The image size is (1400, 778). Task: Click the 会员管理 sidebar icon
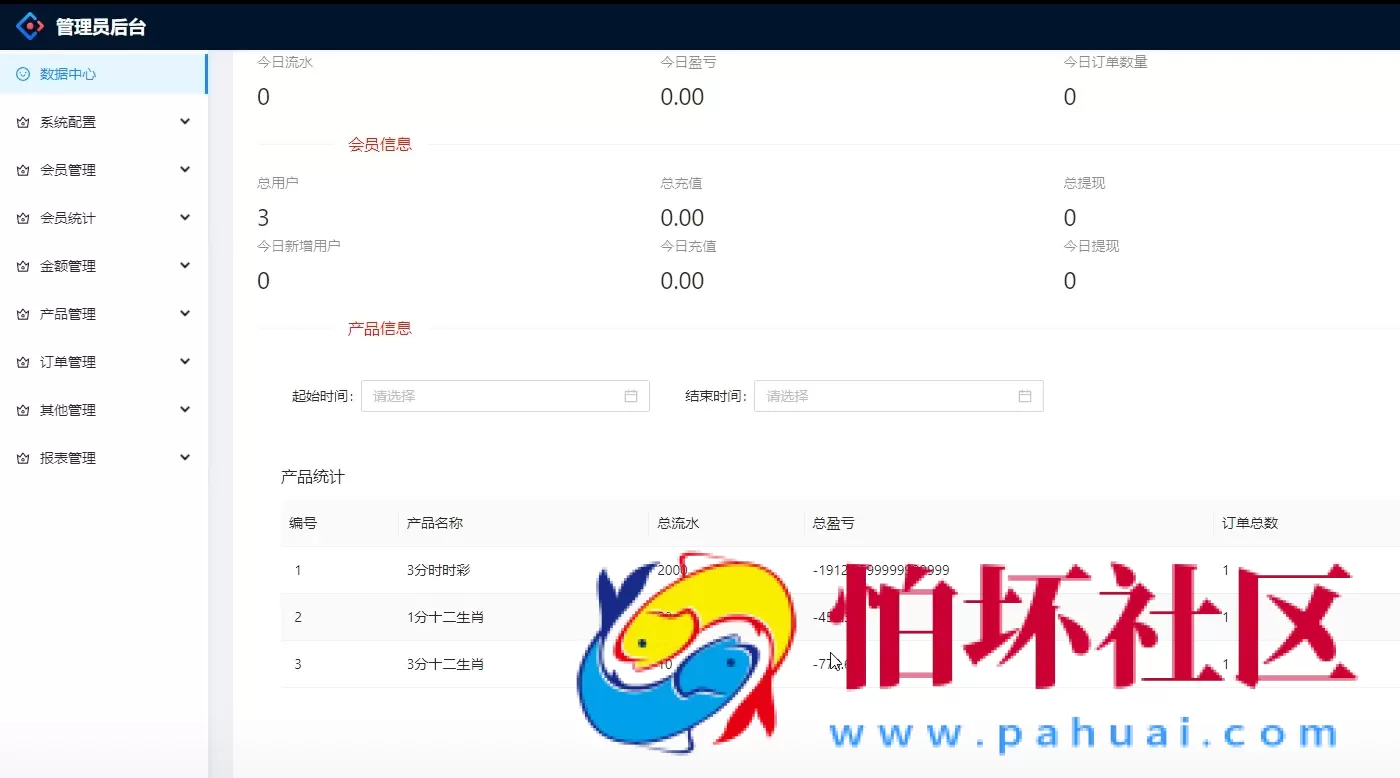pyautogui.click(x=22, y=169)
